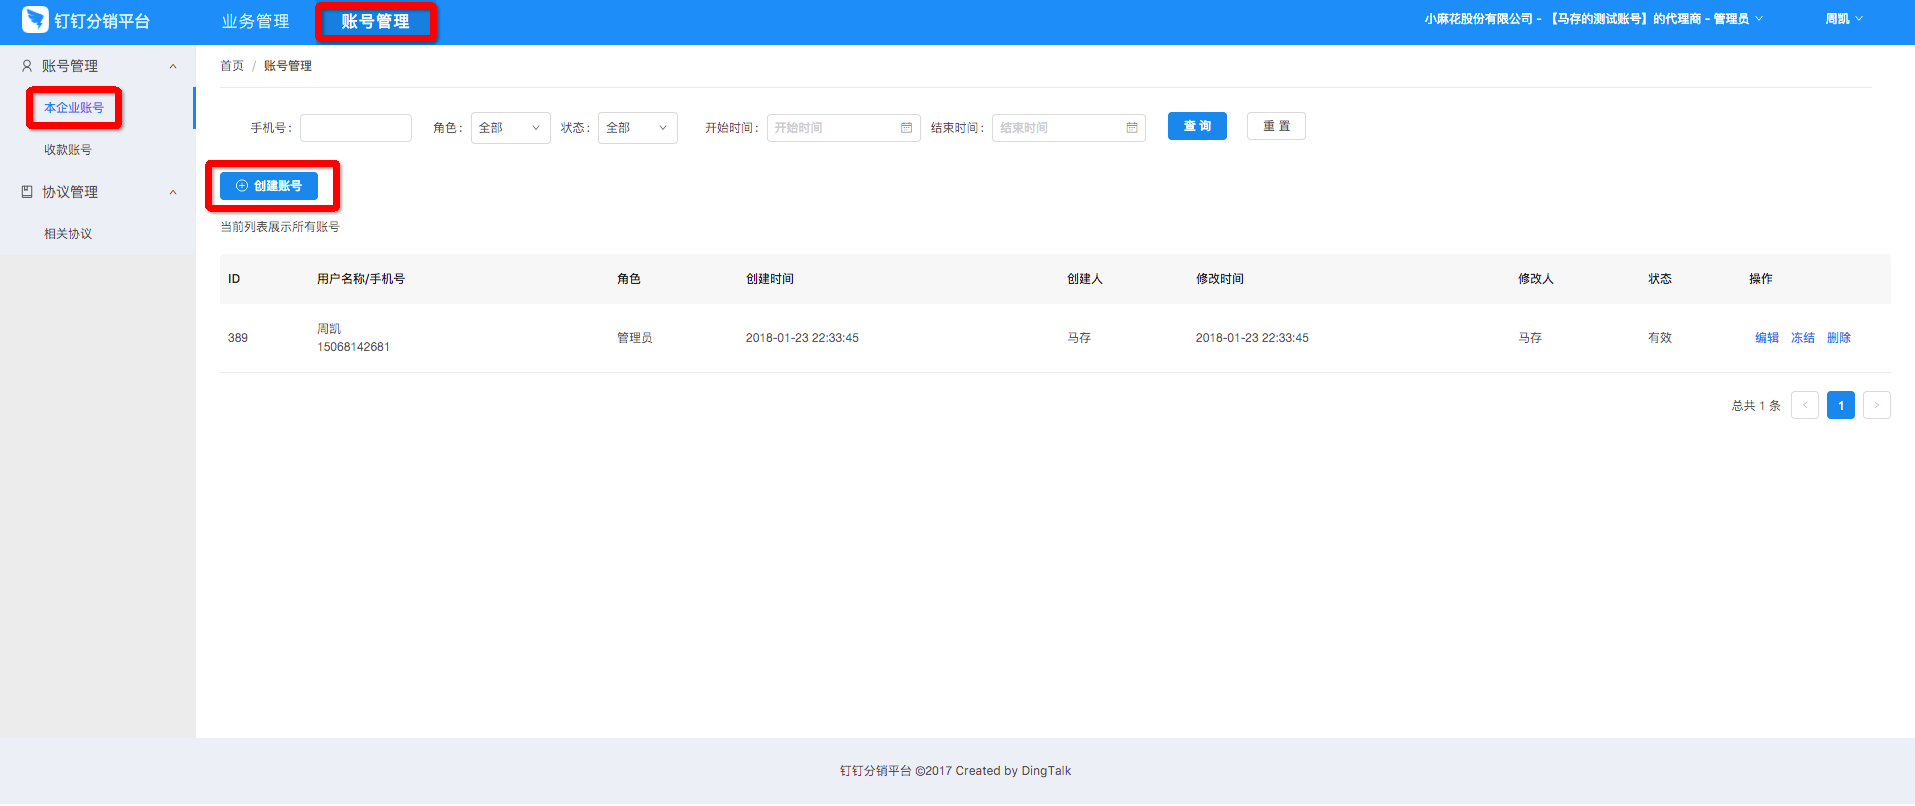Select page 1 in pagination
This screenshot has height=806, width=1915.
coord(1841,405)
